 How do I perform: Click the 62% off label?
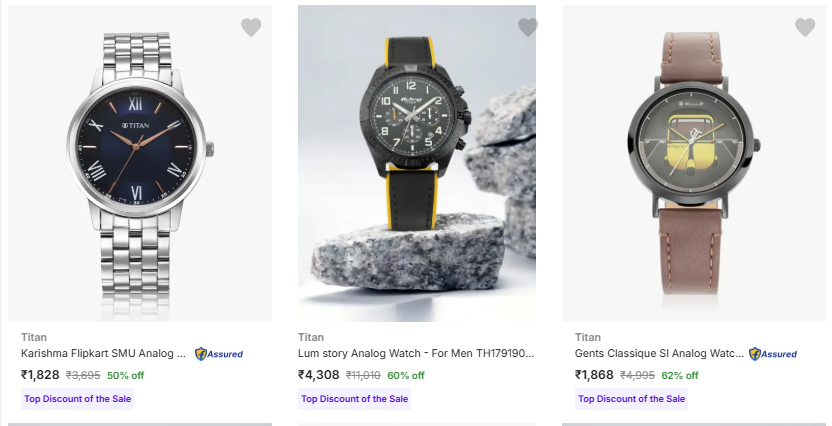(680, 376)
